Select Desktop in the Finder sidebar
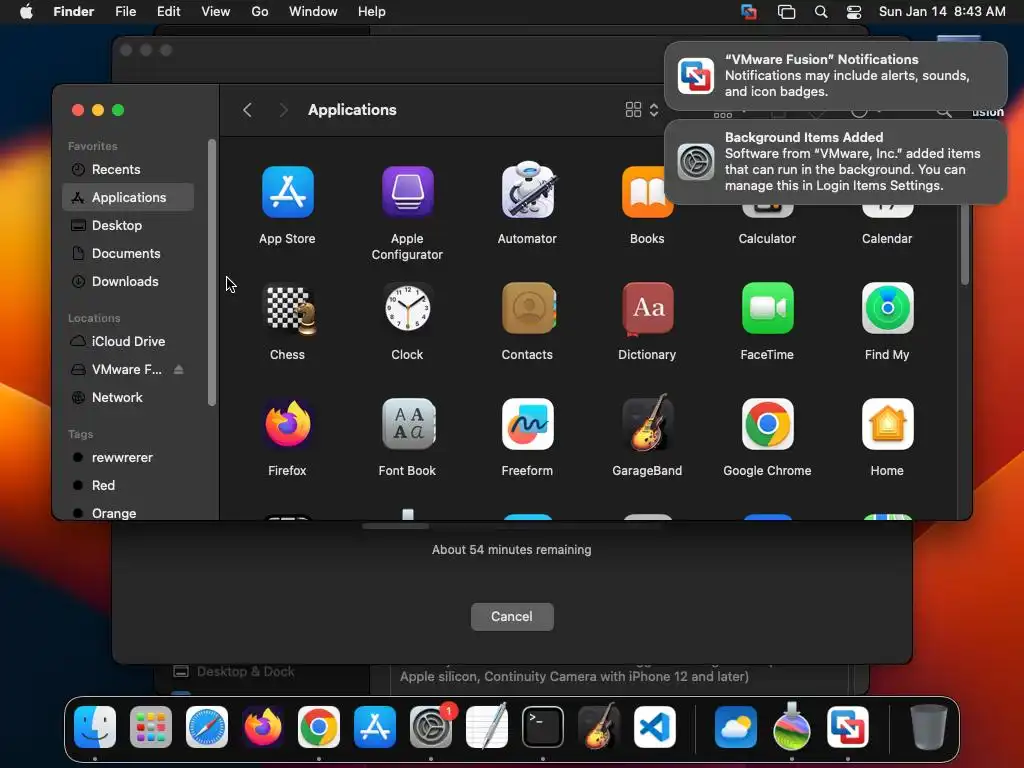This screenshot has width=1024, height=768. (128, 225)
